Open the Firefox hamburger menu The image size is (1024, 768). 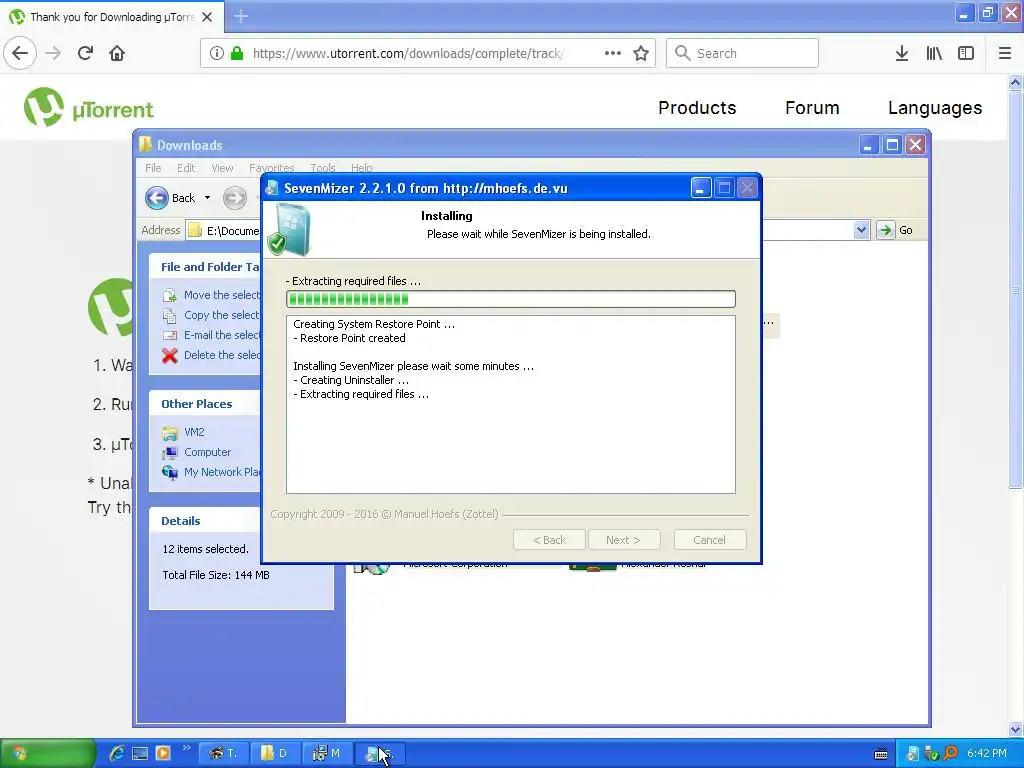pos(1004,53)
